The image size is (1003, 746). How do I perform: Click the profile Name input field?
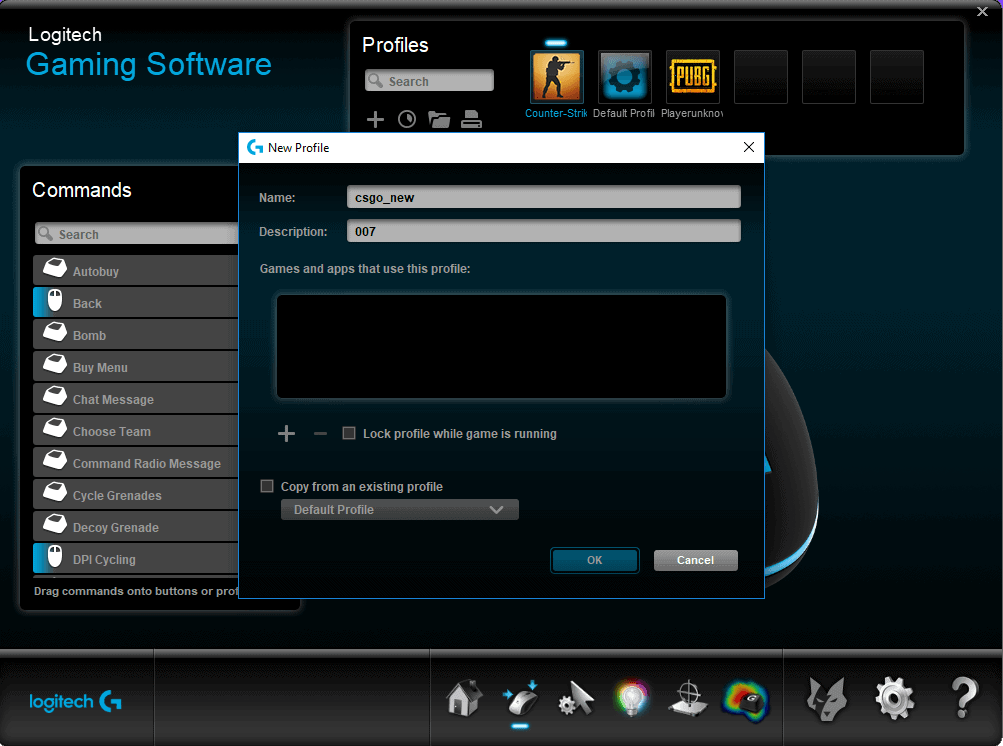tap(543, 197)
